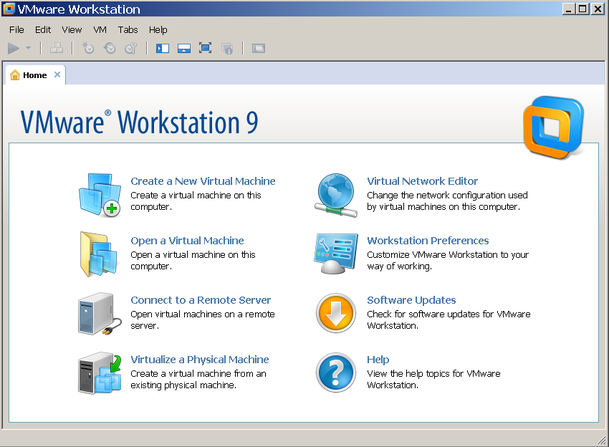This screenshot has height=447, width=609.
Task: Click the Revert to Snapshot toolbar icon
Action: click(x=110, y=48)
